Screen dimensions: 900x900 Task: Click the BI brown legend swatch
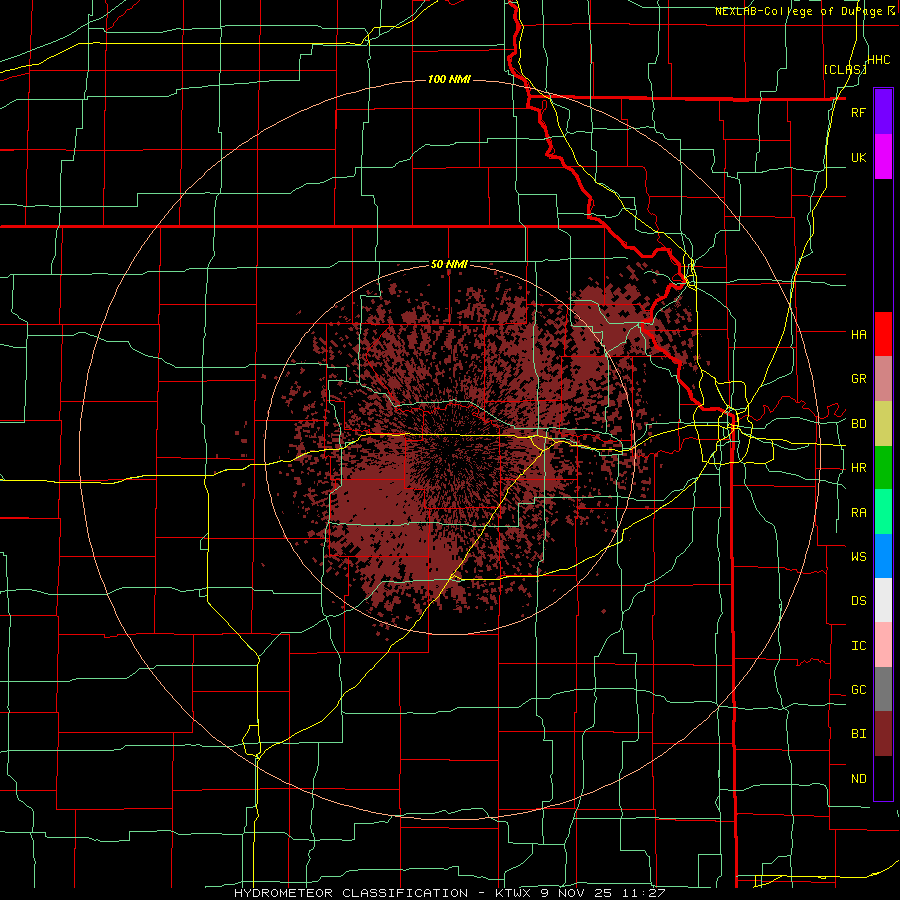[x=883, y=734]
